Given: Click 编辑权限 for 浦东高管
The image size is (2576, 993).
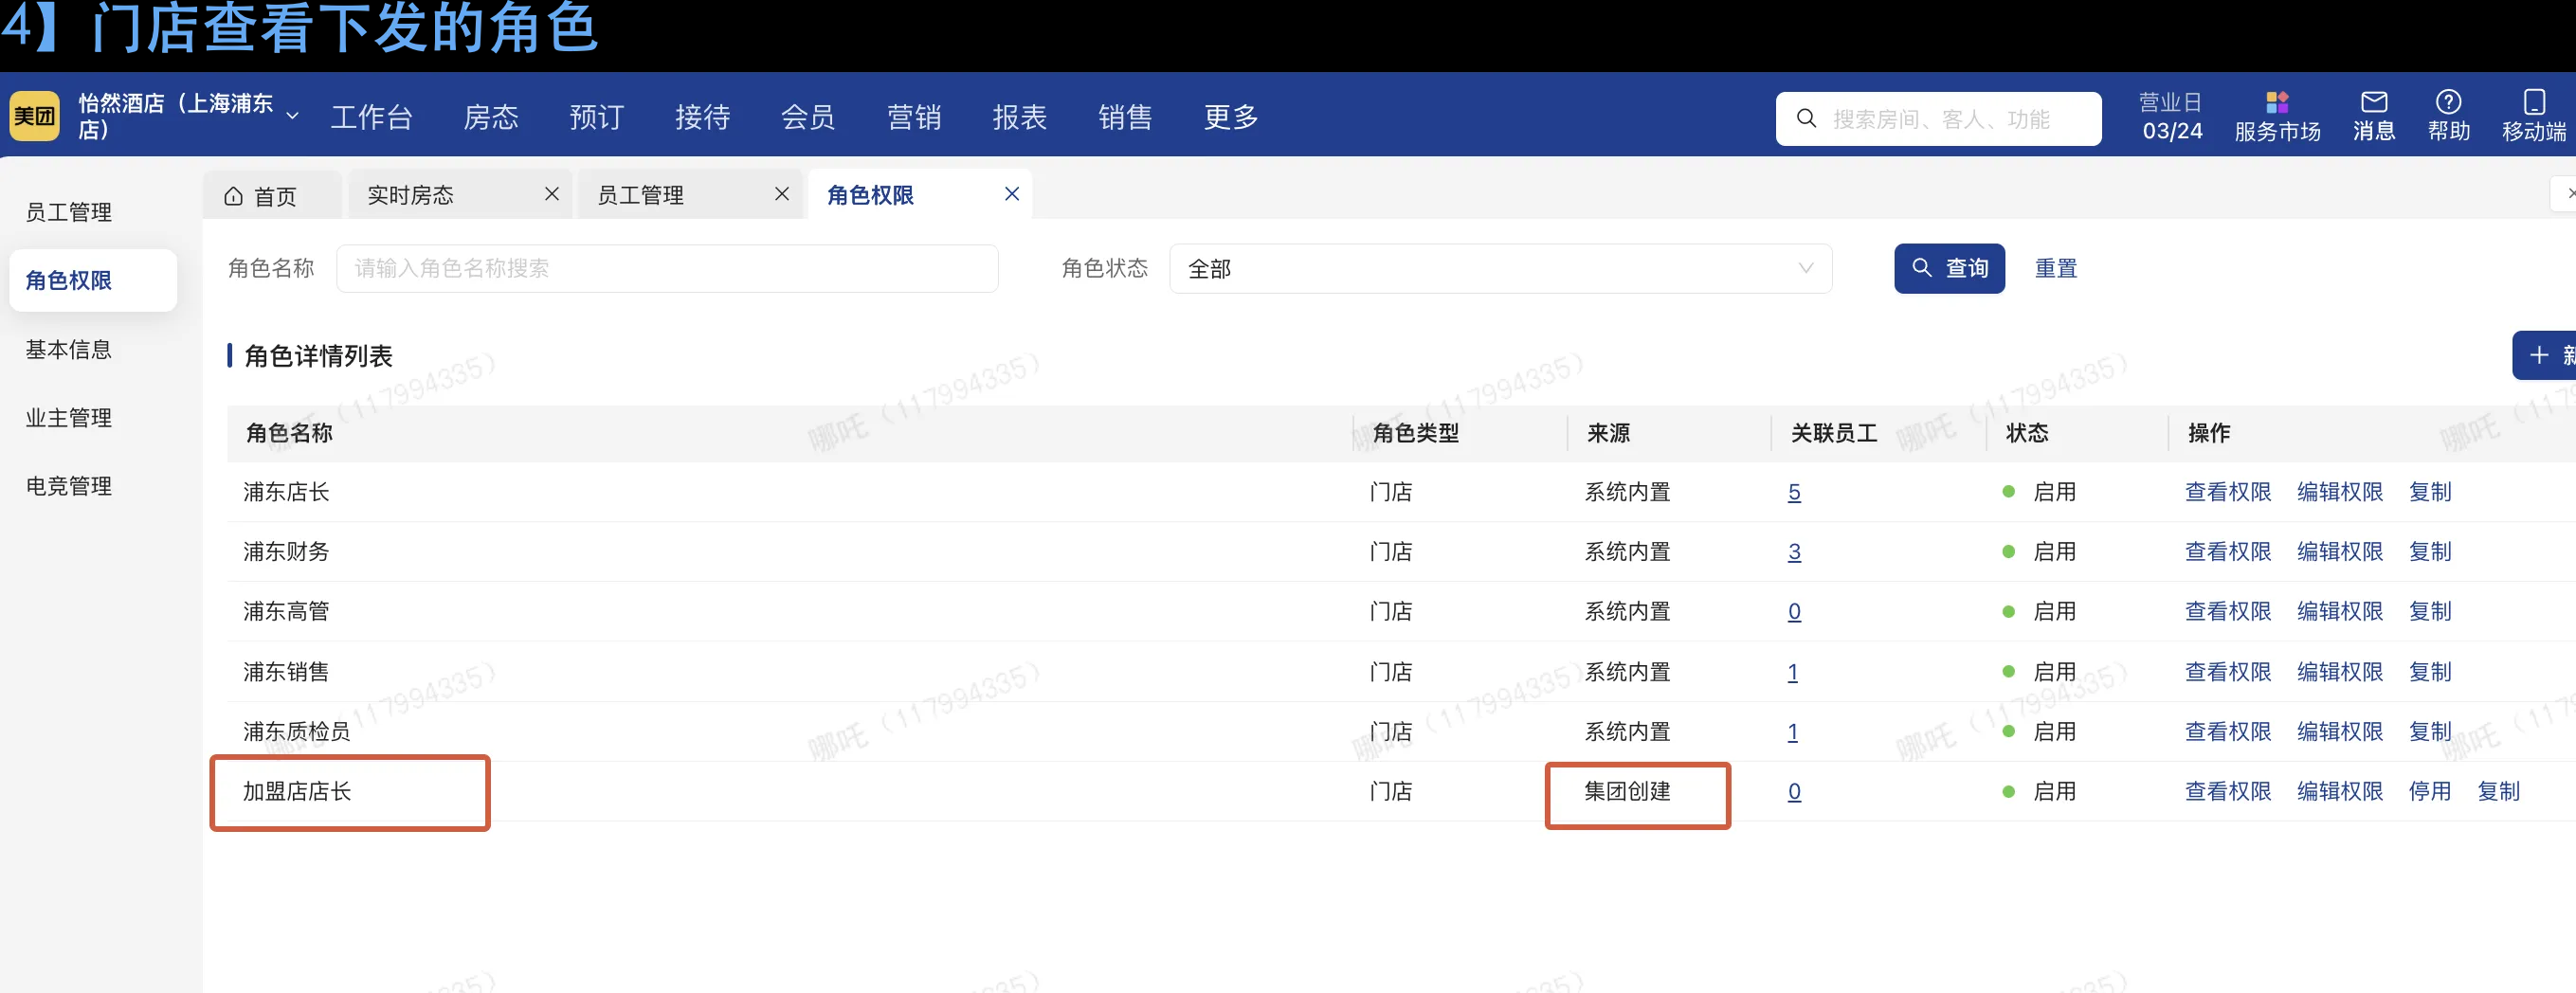Looking at the screenshot, I should pos(2340,611).
